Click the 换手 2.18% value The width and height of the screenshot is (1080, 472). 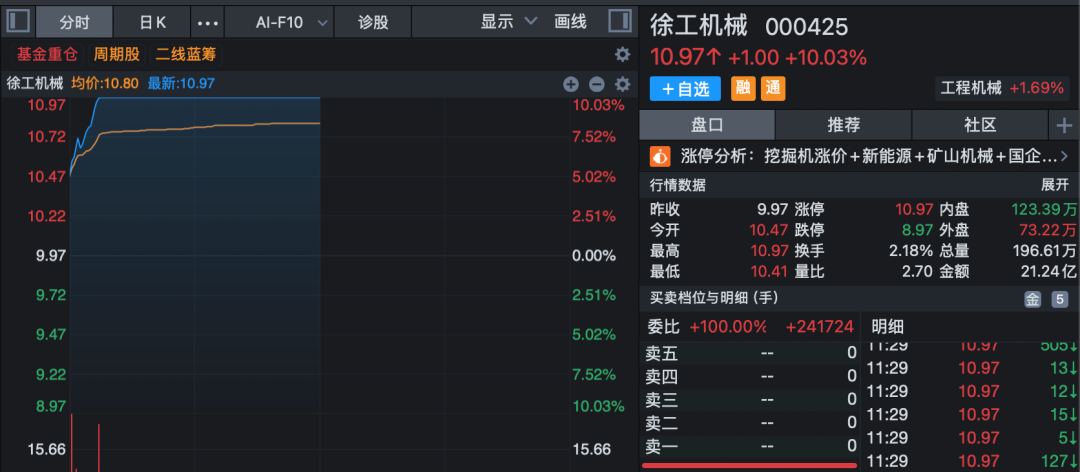tap(912, 251)
